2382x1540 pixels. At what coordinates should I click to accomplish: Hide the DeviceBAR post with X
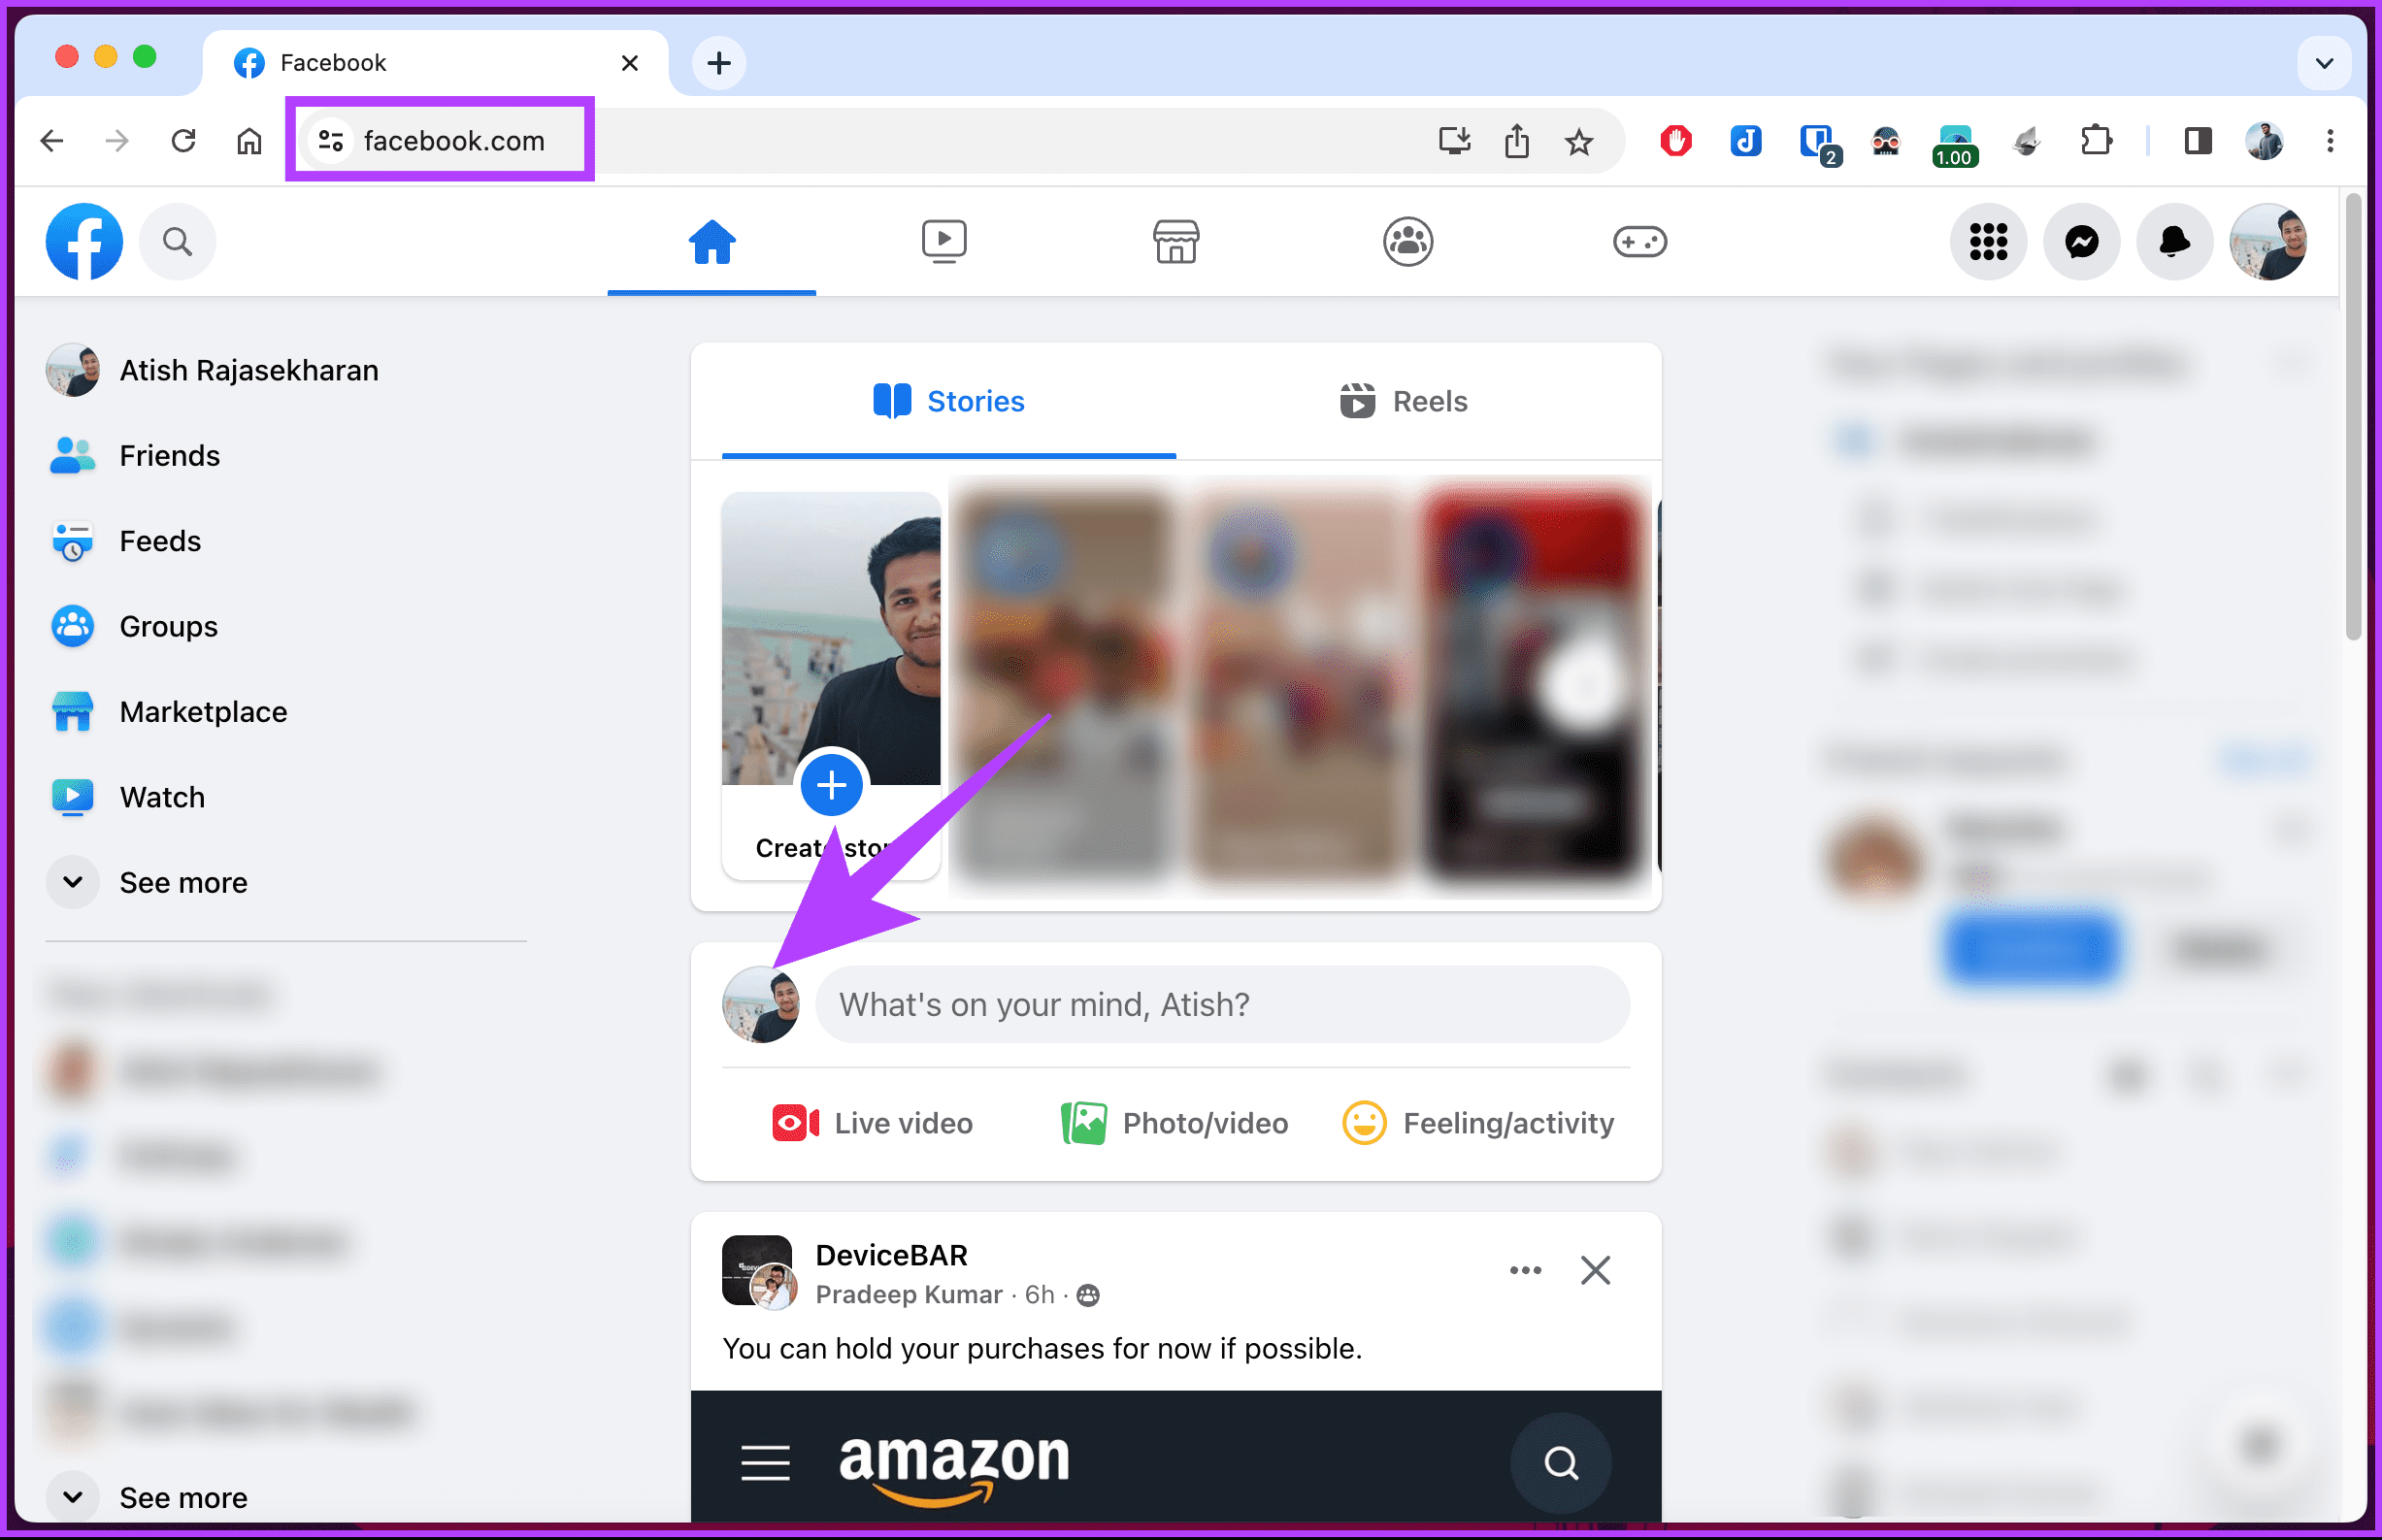[x=1595, y=1270]
